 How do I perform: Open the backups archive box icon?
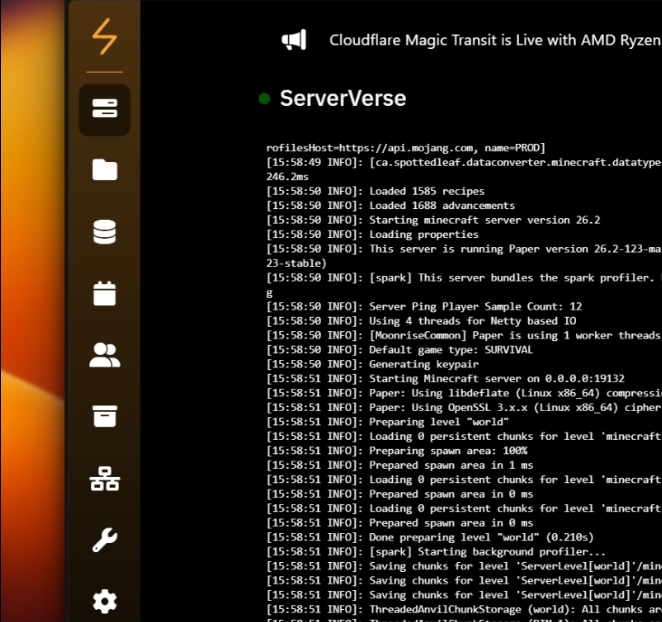tap(105, 416)
